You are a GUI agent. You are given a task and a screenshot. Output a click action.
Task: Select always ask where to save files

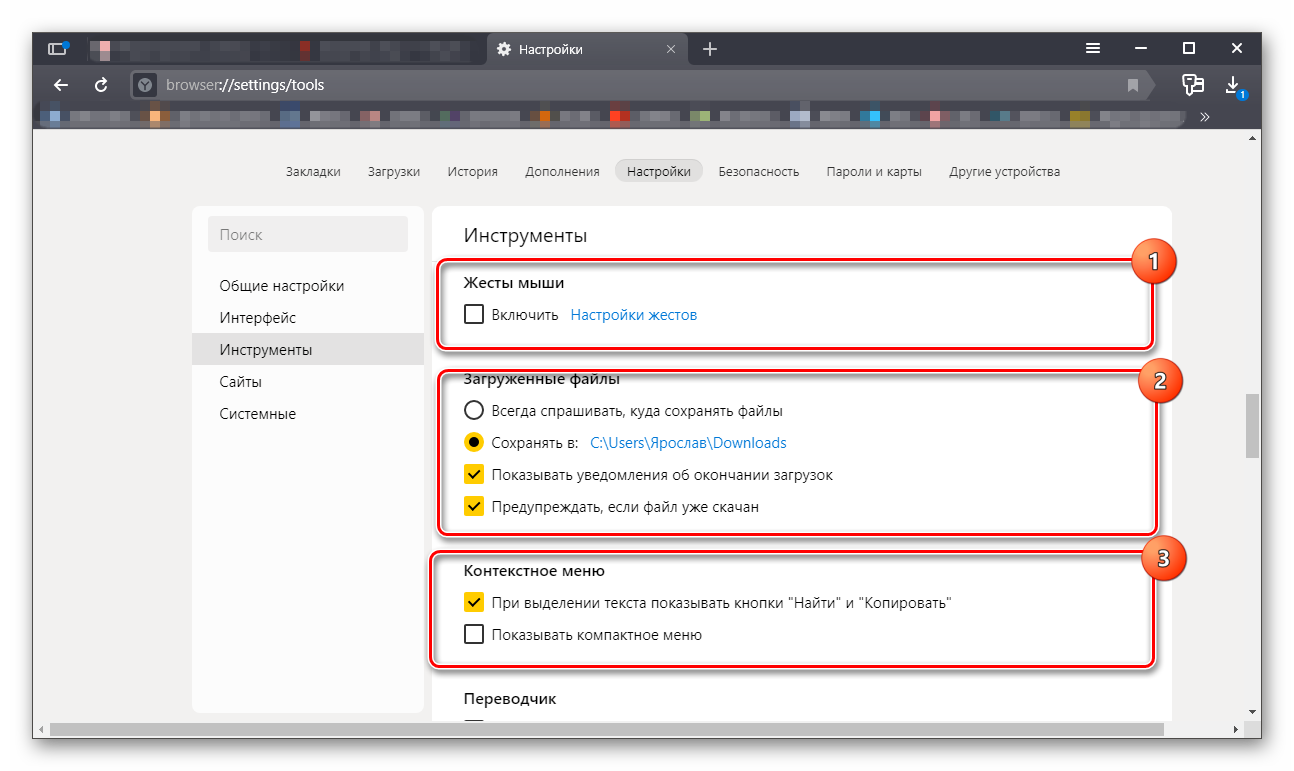pos(474,411)
